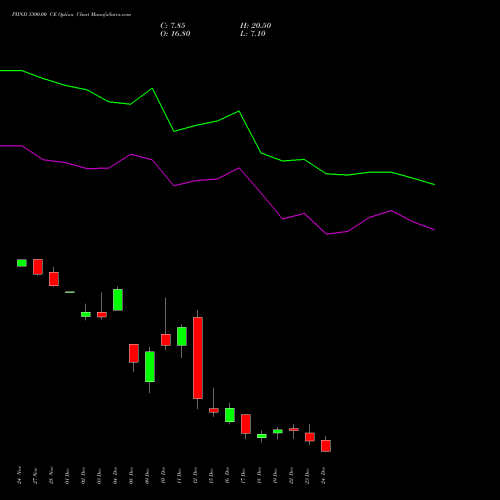Select the green candle above 04 Dec
The width and height of the screenshot is (500, 500).
[x=118, y=300]
